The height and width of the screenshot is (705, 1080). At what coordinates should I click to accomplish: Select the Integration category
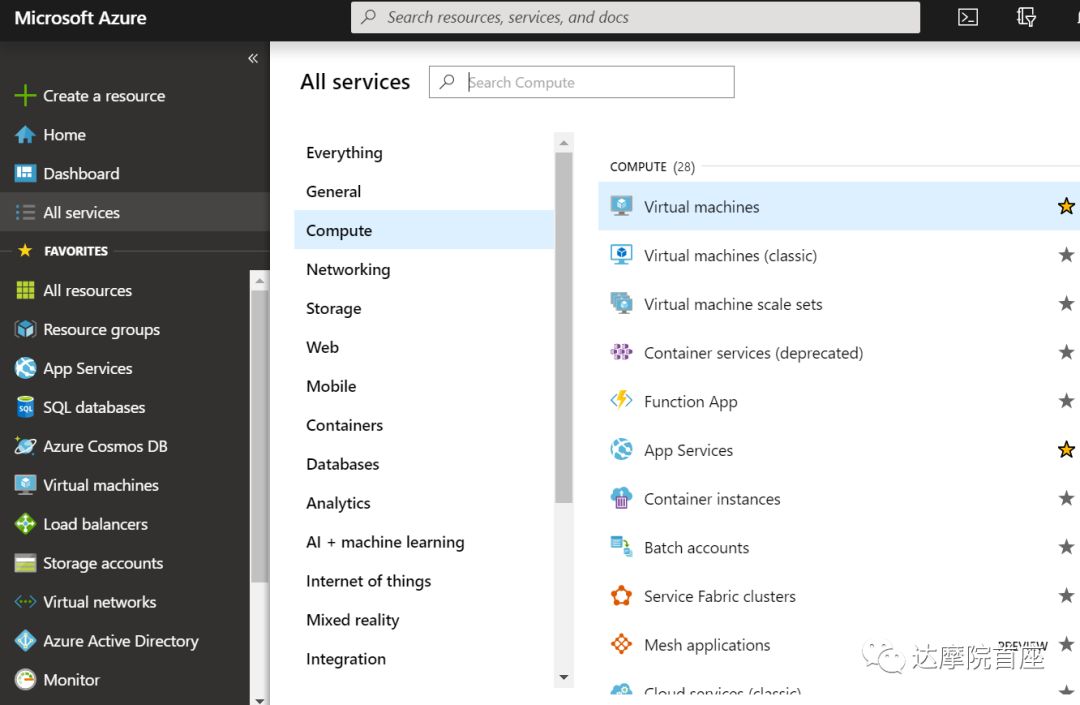click(424, 659)
